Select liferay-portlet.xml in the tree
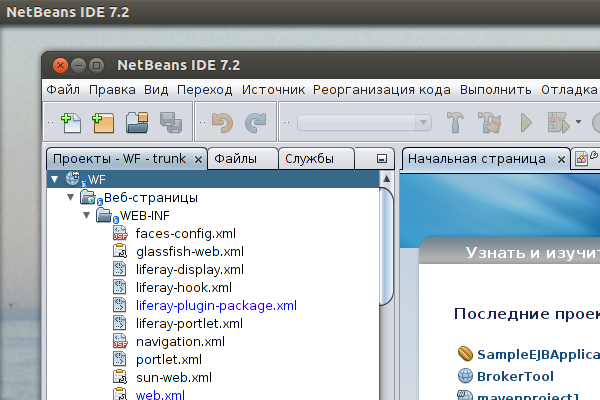The height and width of the screenshot is (400, 600). (x=189, y=323)
